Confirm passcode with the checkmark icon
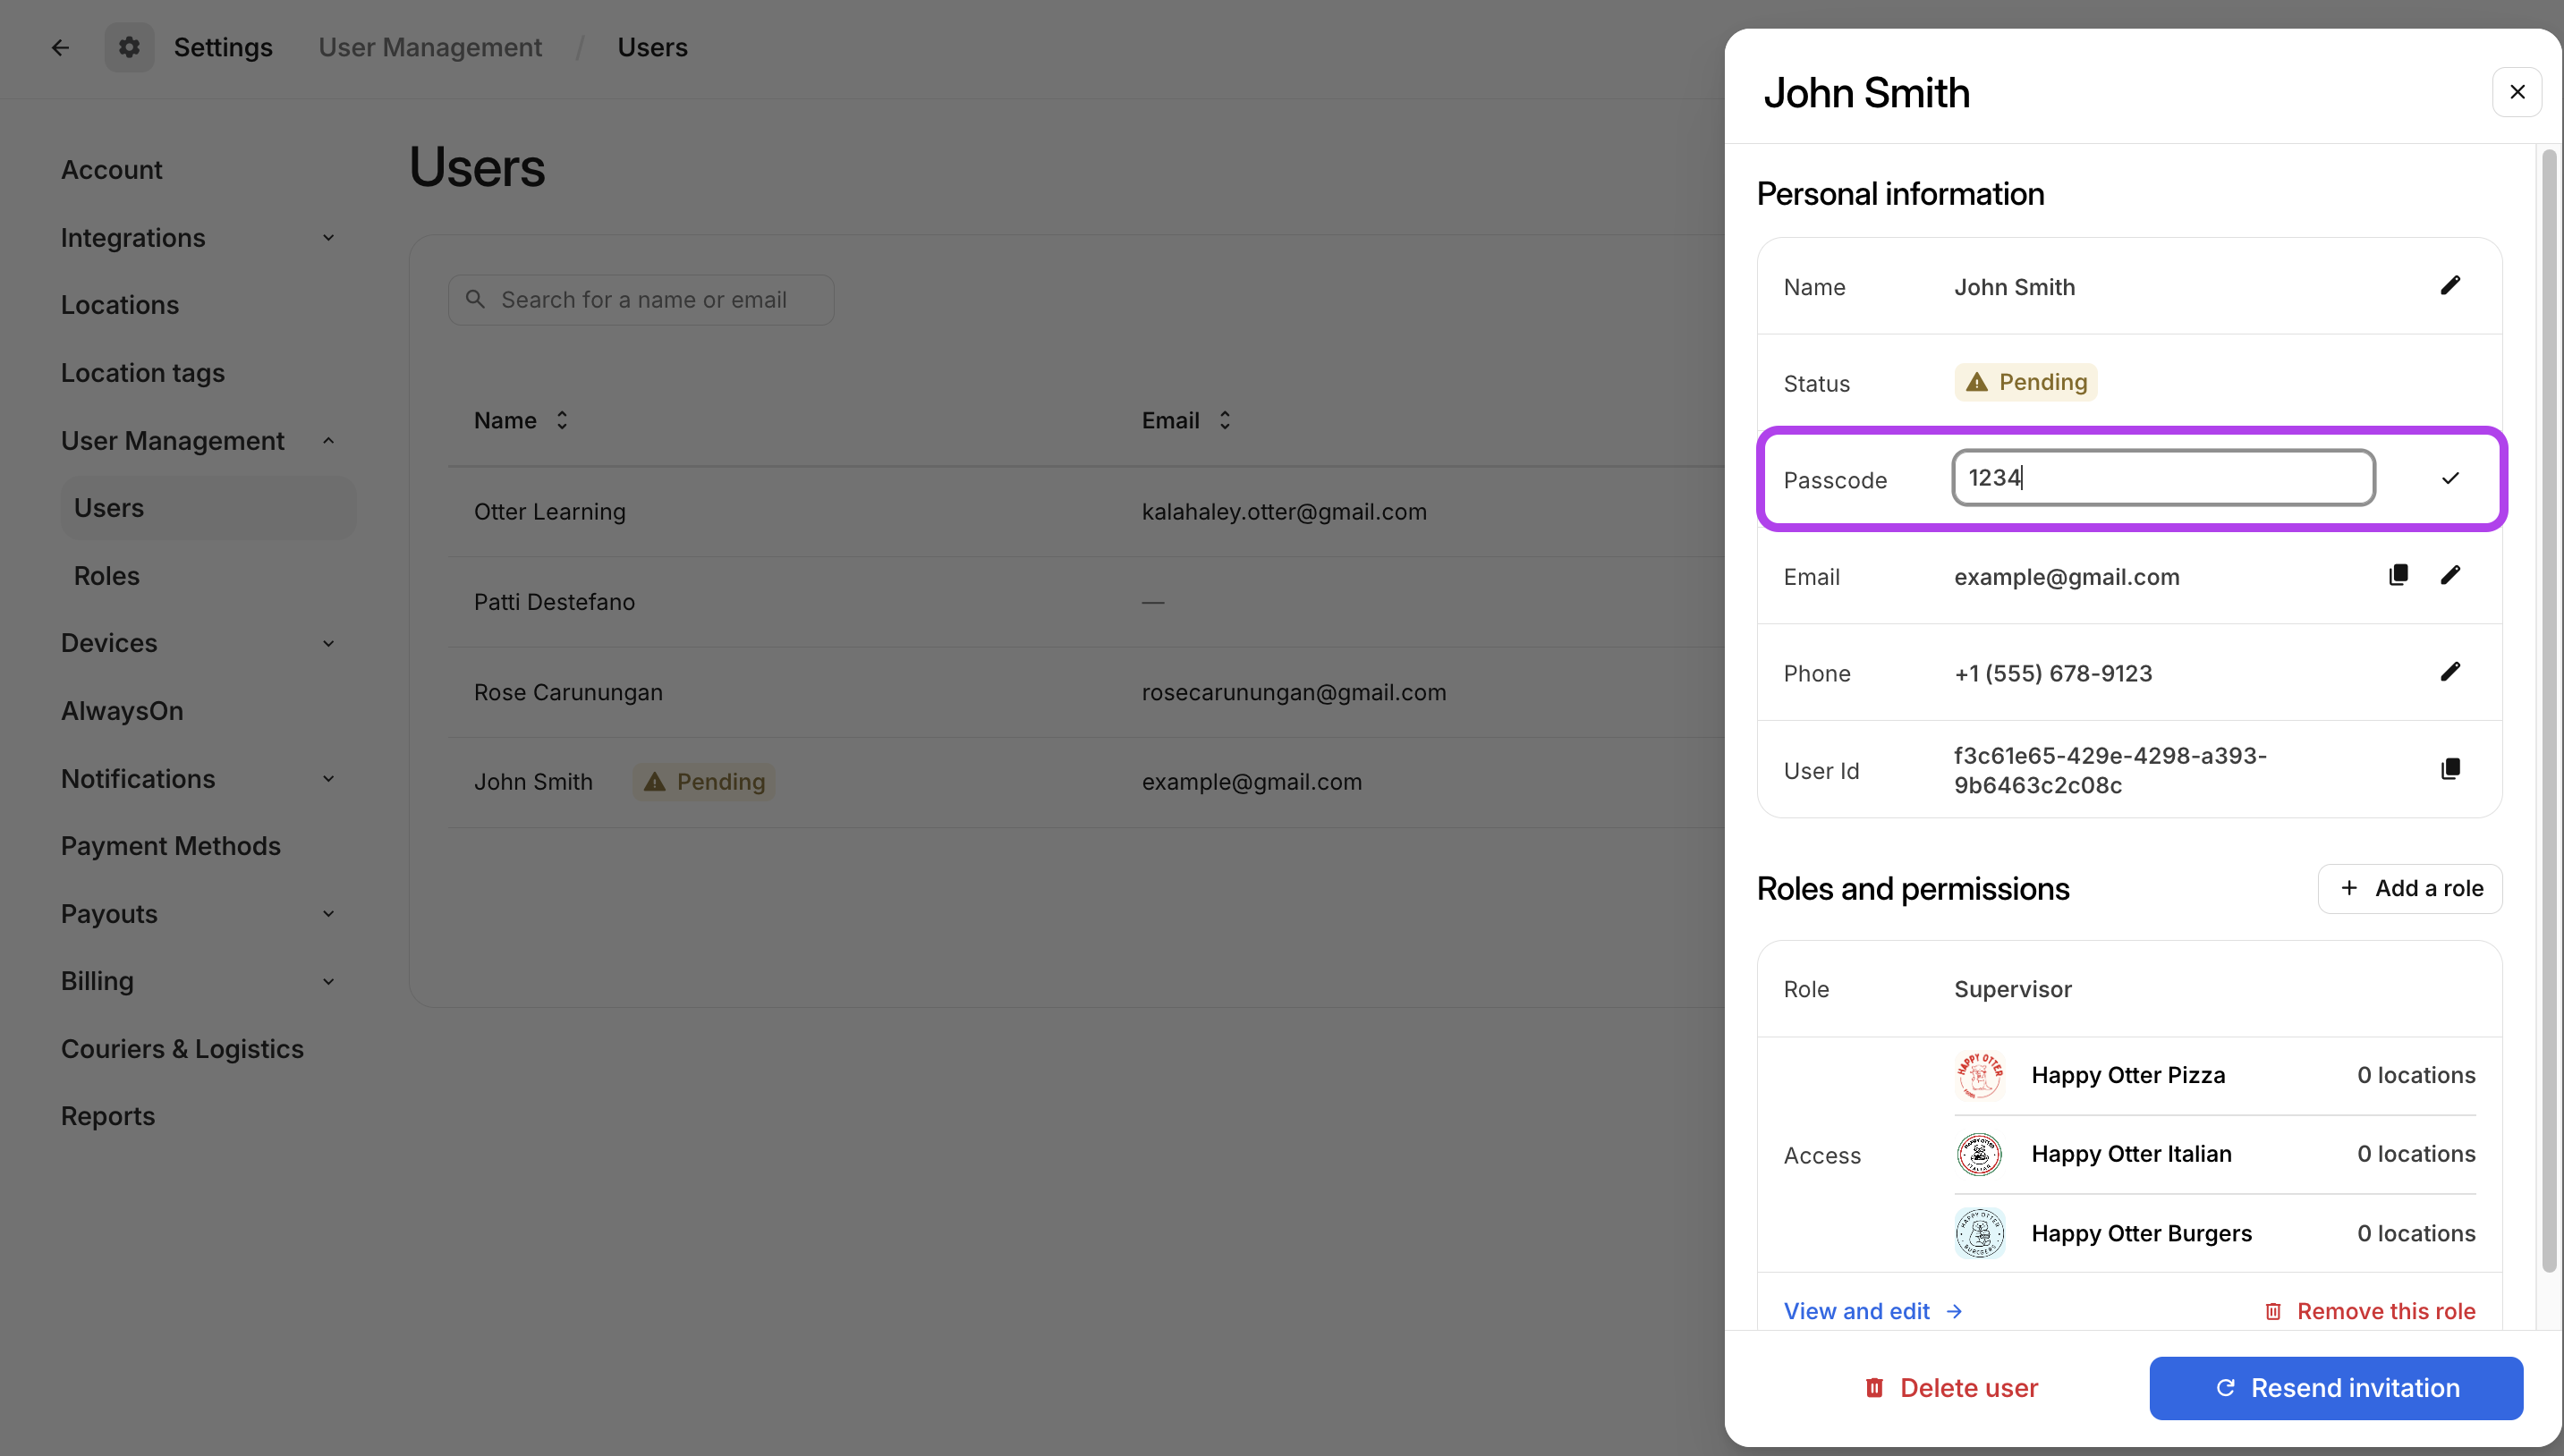This screenshot has width=2564, height=1456. 2449,478
